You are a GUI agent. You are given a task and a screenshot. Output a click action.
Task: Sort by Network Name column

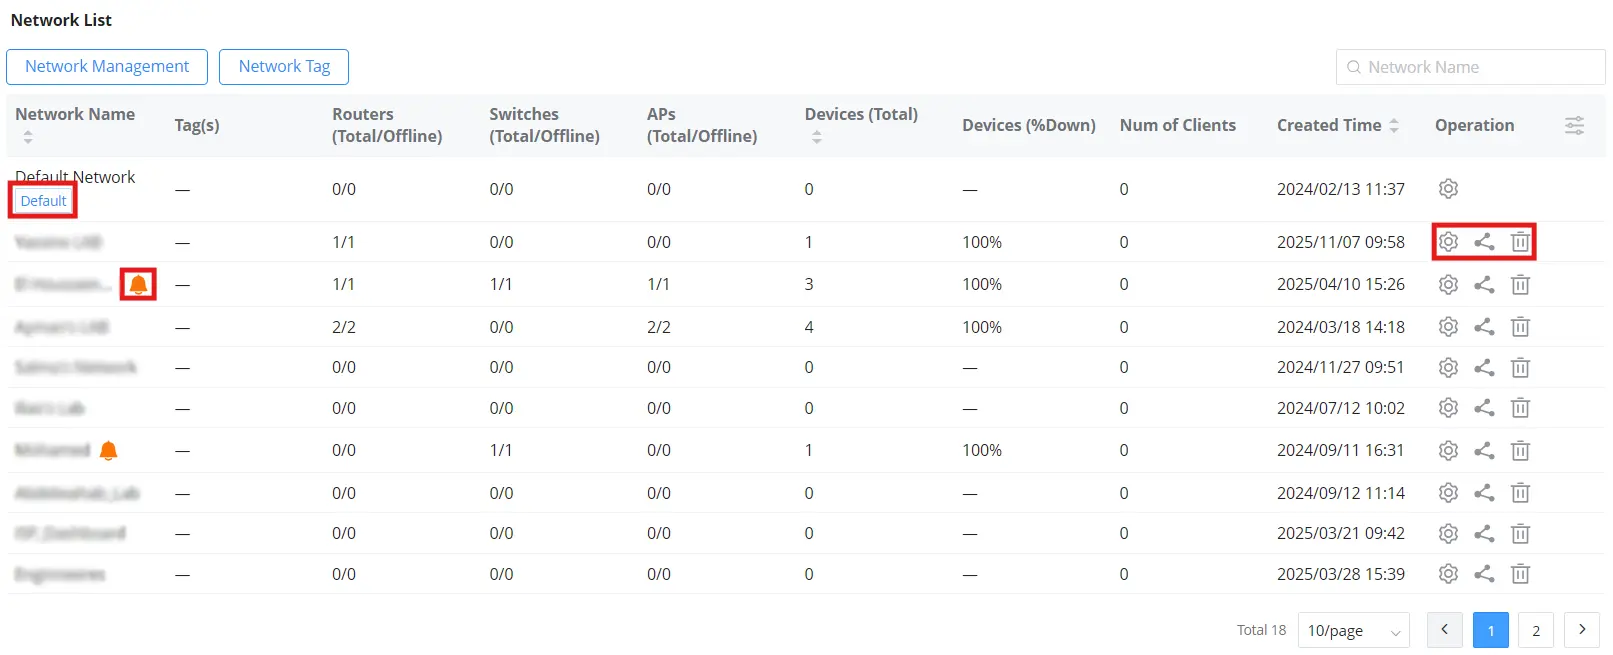click(x=28, y=137)
